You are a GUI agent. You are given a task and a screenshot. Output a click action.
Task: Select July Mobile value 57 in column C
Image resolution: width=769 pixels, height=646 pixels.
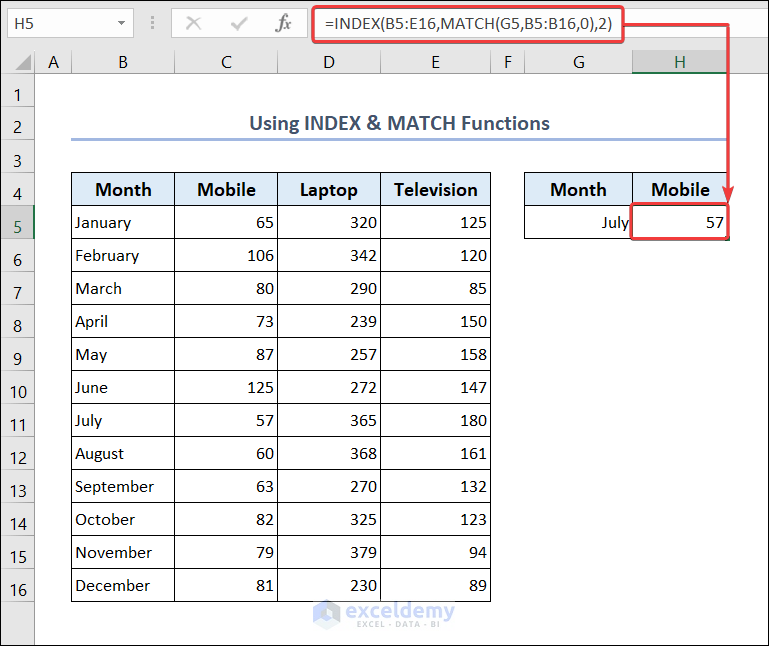click(x=226, y=420)
